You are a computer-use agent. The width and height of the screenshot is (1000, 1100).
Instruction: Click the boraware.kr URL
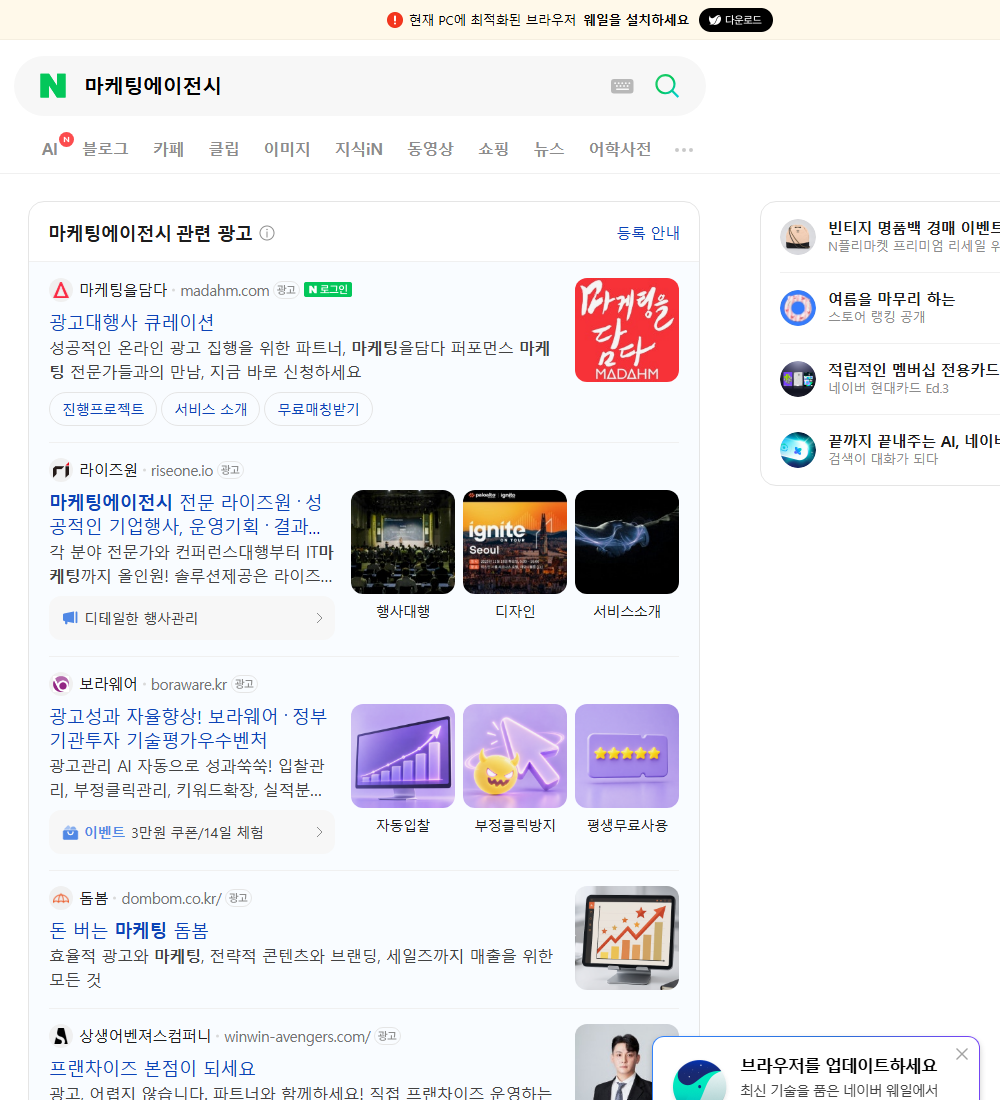click(x=189, y=684)
